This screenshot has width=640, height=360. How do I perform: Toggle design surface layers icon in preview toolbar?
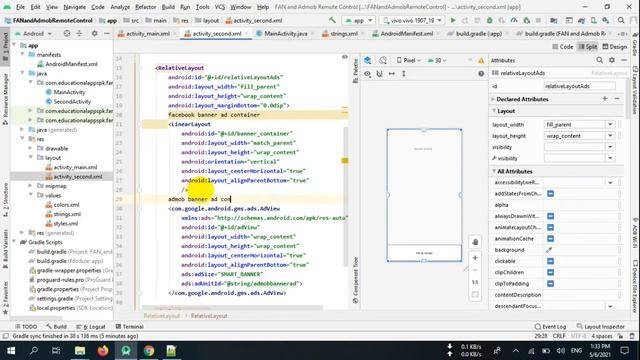pos(368,60)
